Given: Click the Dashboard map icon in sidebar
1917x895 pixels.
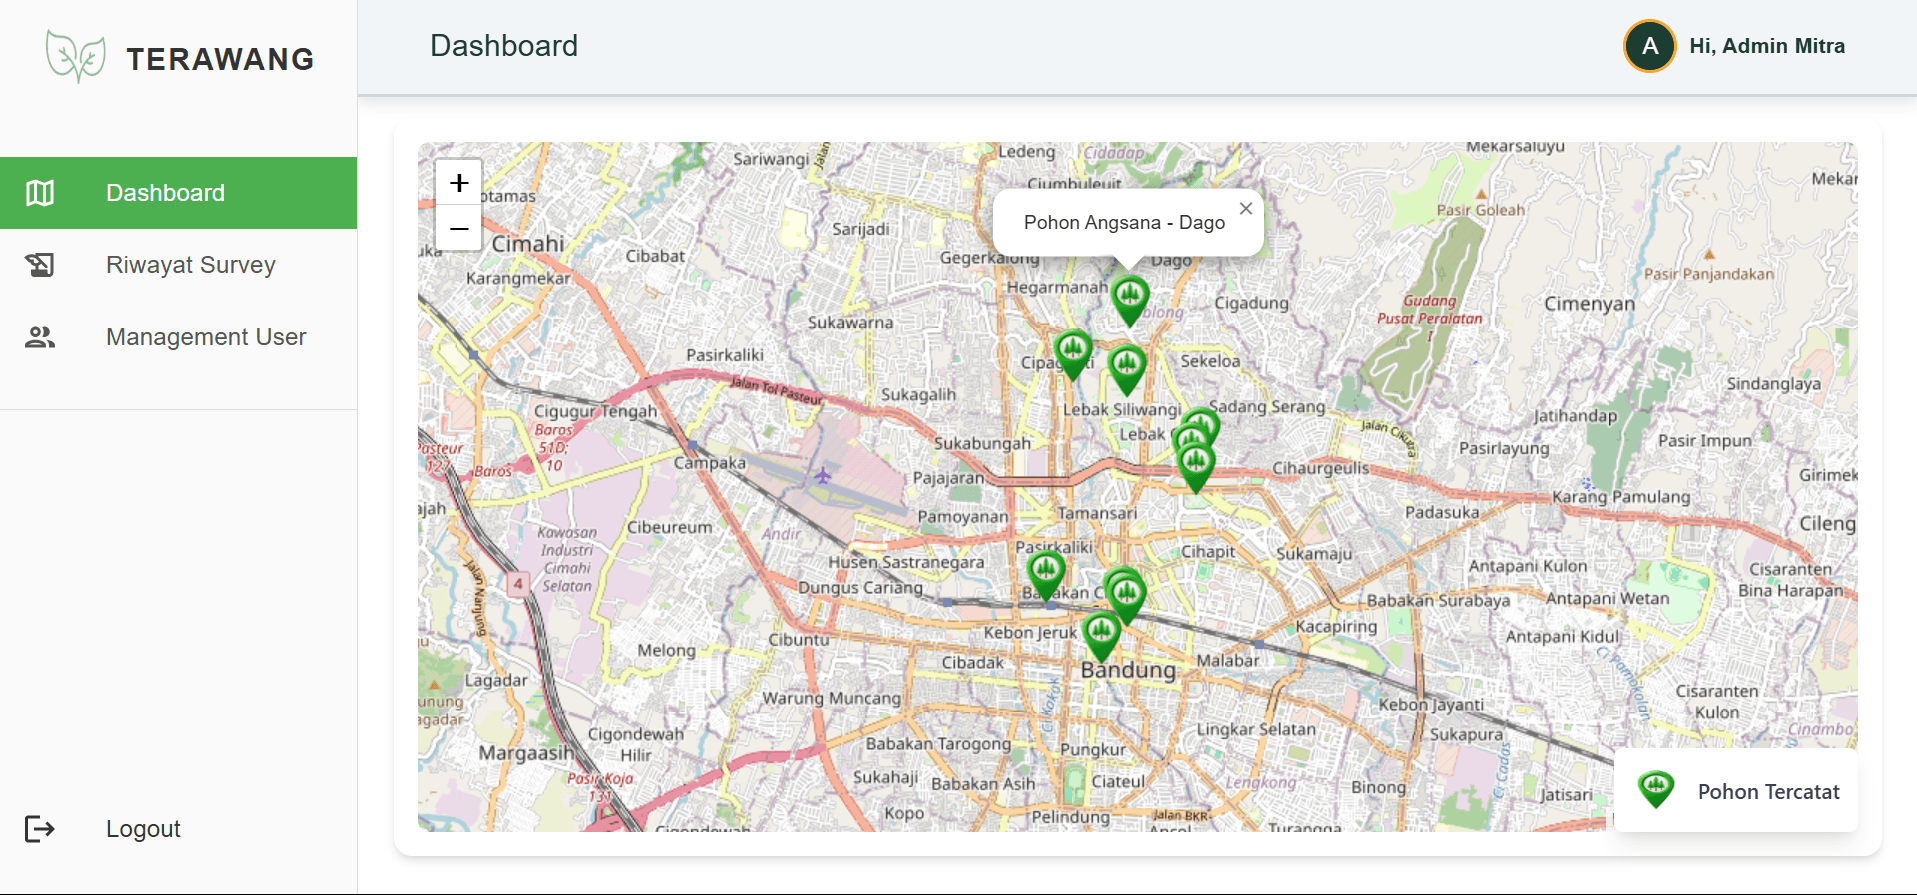Looking at the screenshot, I should (40, 193).
